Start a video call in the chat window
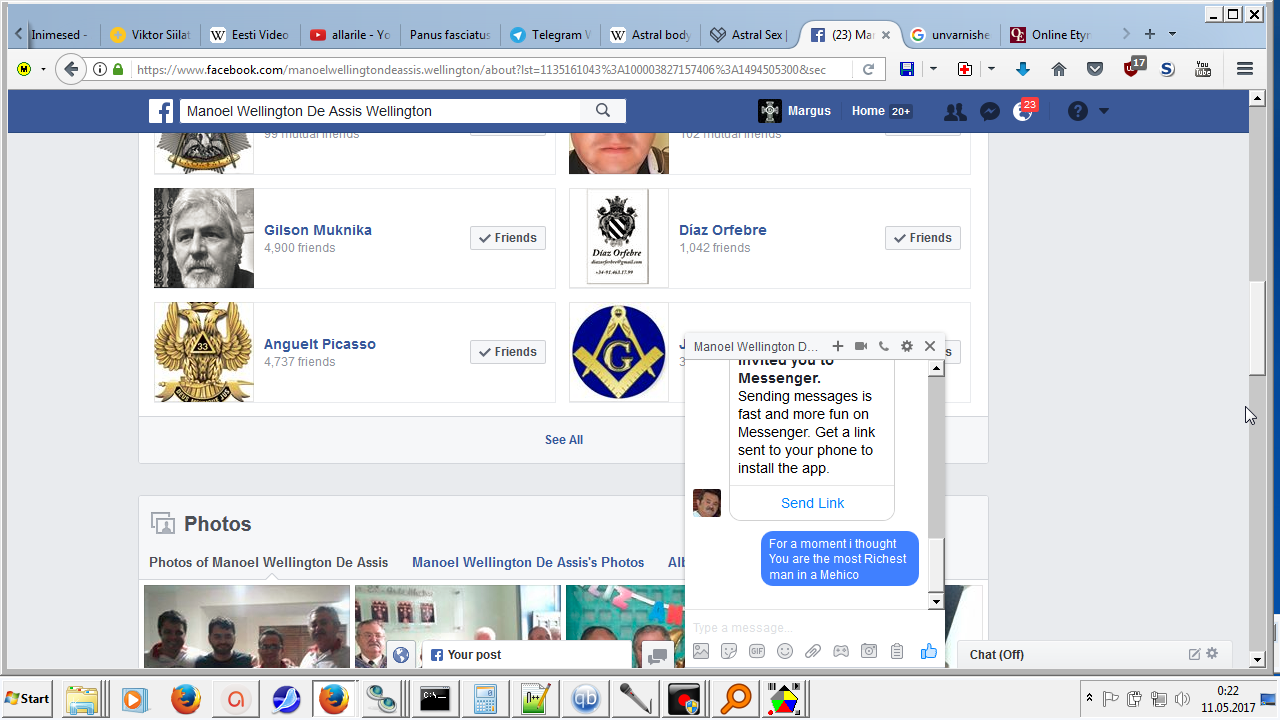 [x=861, y=346]
